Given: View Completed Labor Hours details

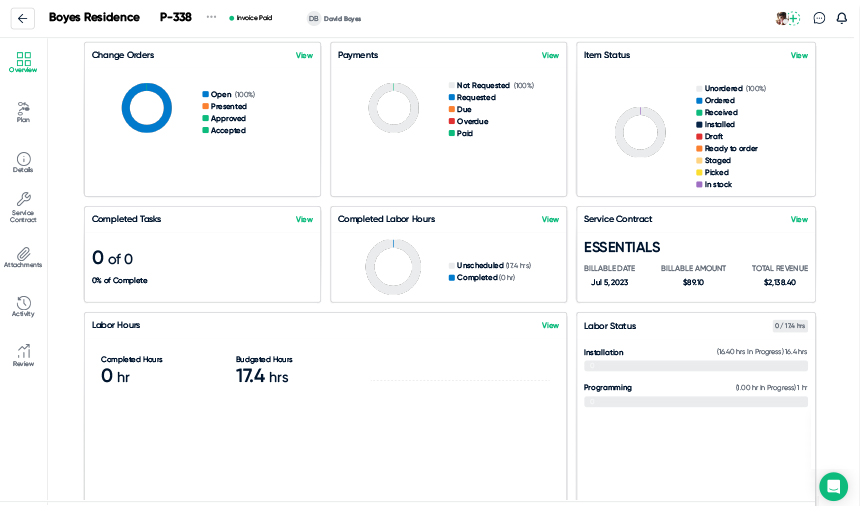Looking at the screenshot, I should (x=550, y=219).
